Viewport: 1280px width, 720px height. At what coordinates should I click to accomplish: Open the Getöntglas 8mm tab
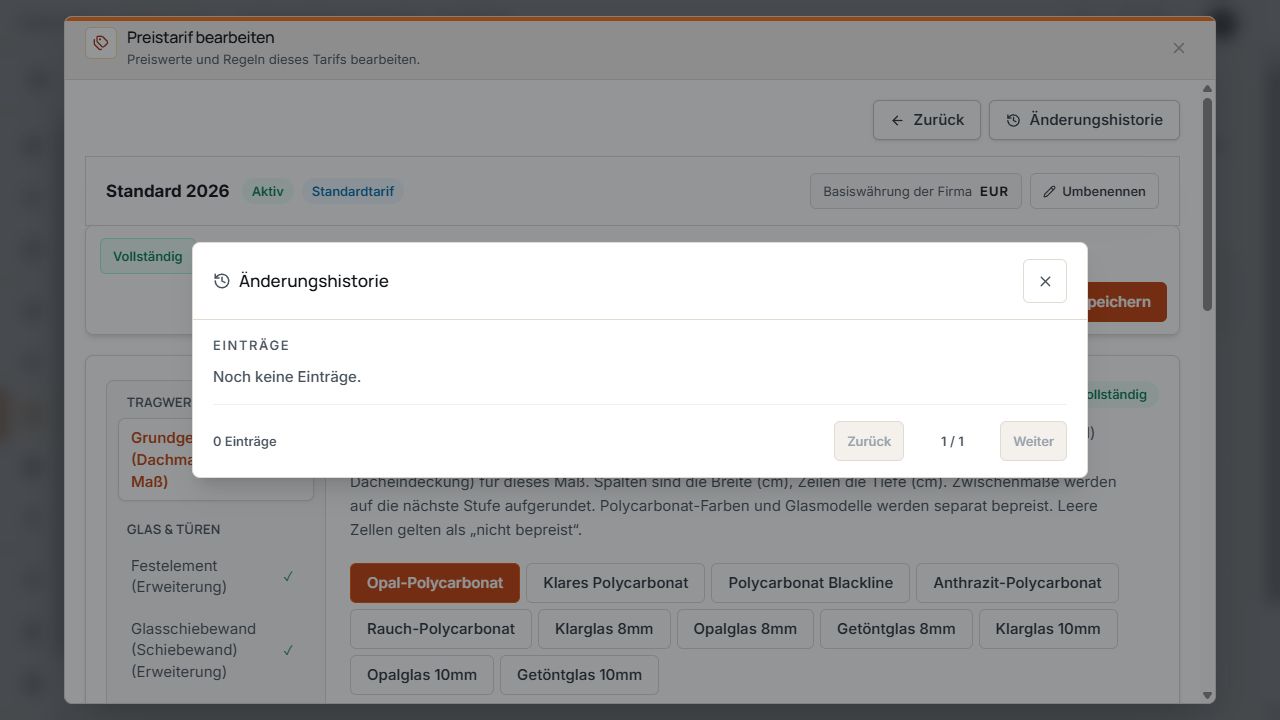pos(896,629)
